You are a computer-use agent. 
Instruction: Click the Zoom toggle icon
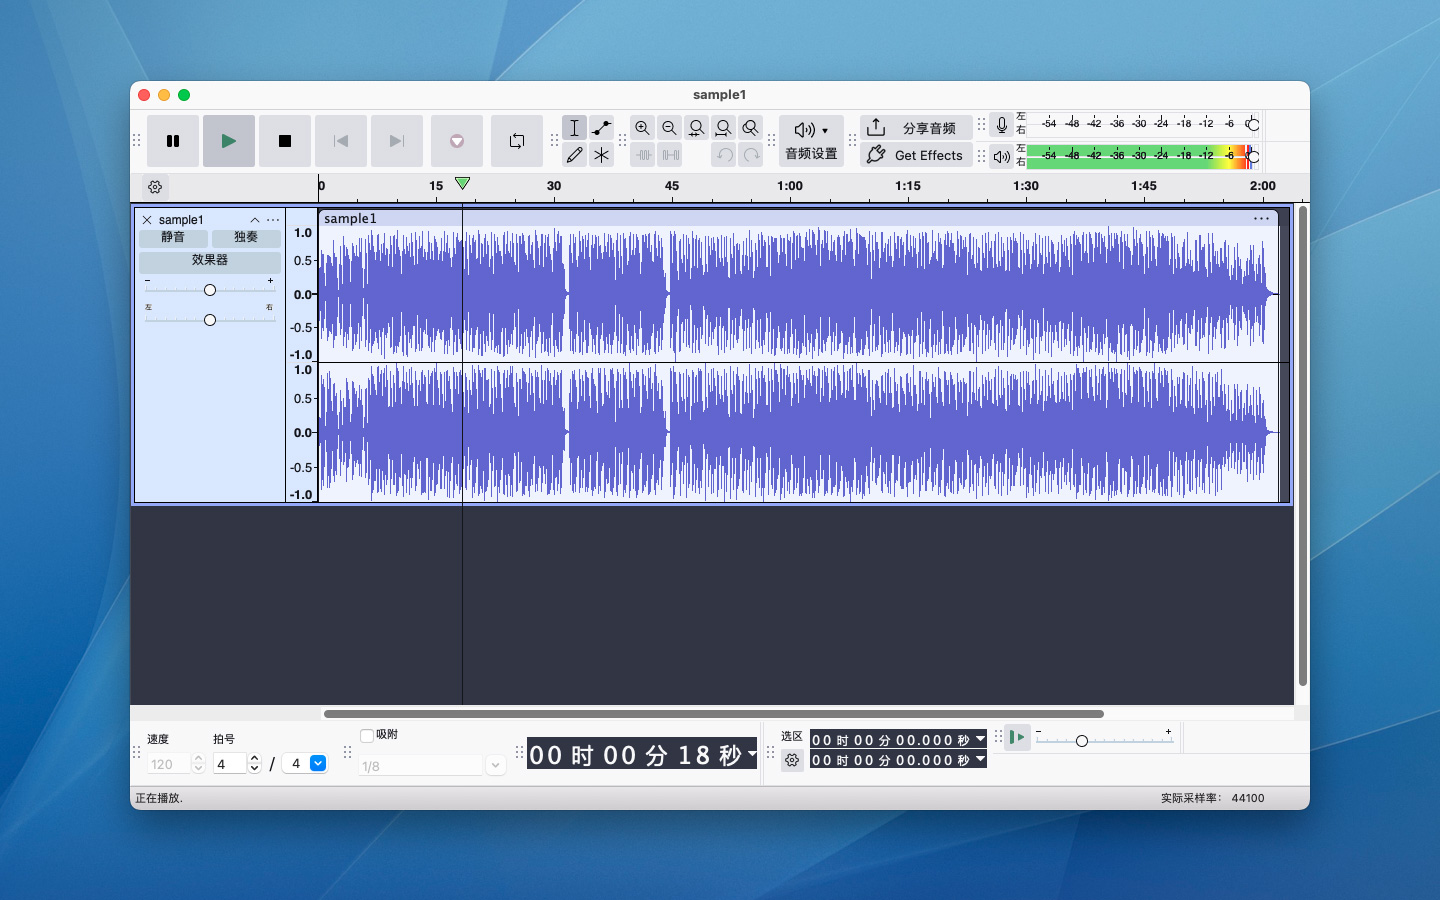click(x=750, y=128)
